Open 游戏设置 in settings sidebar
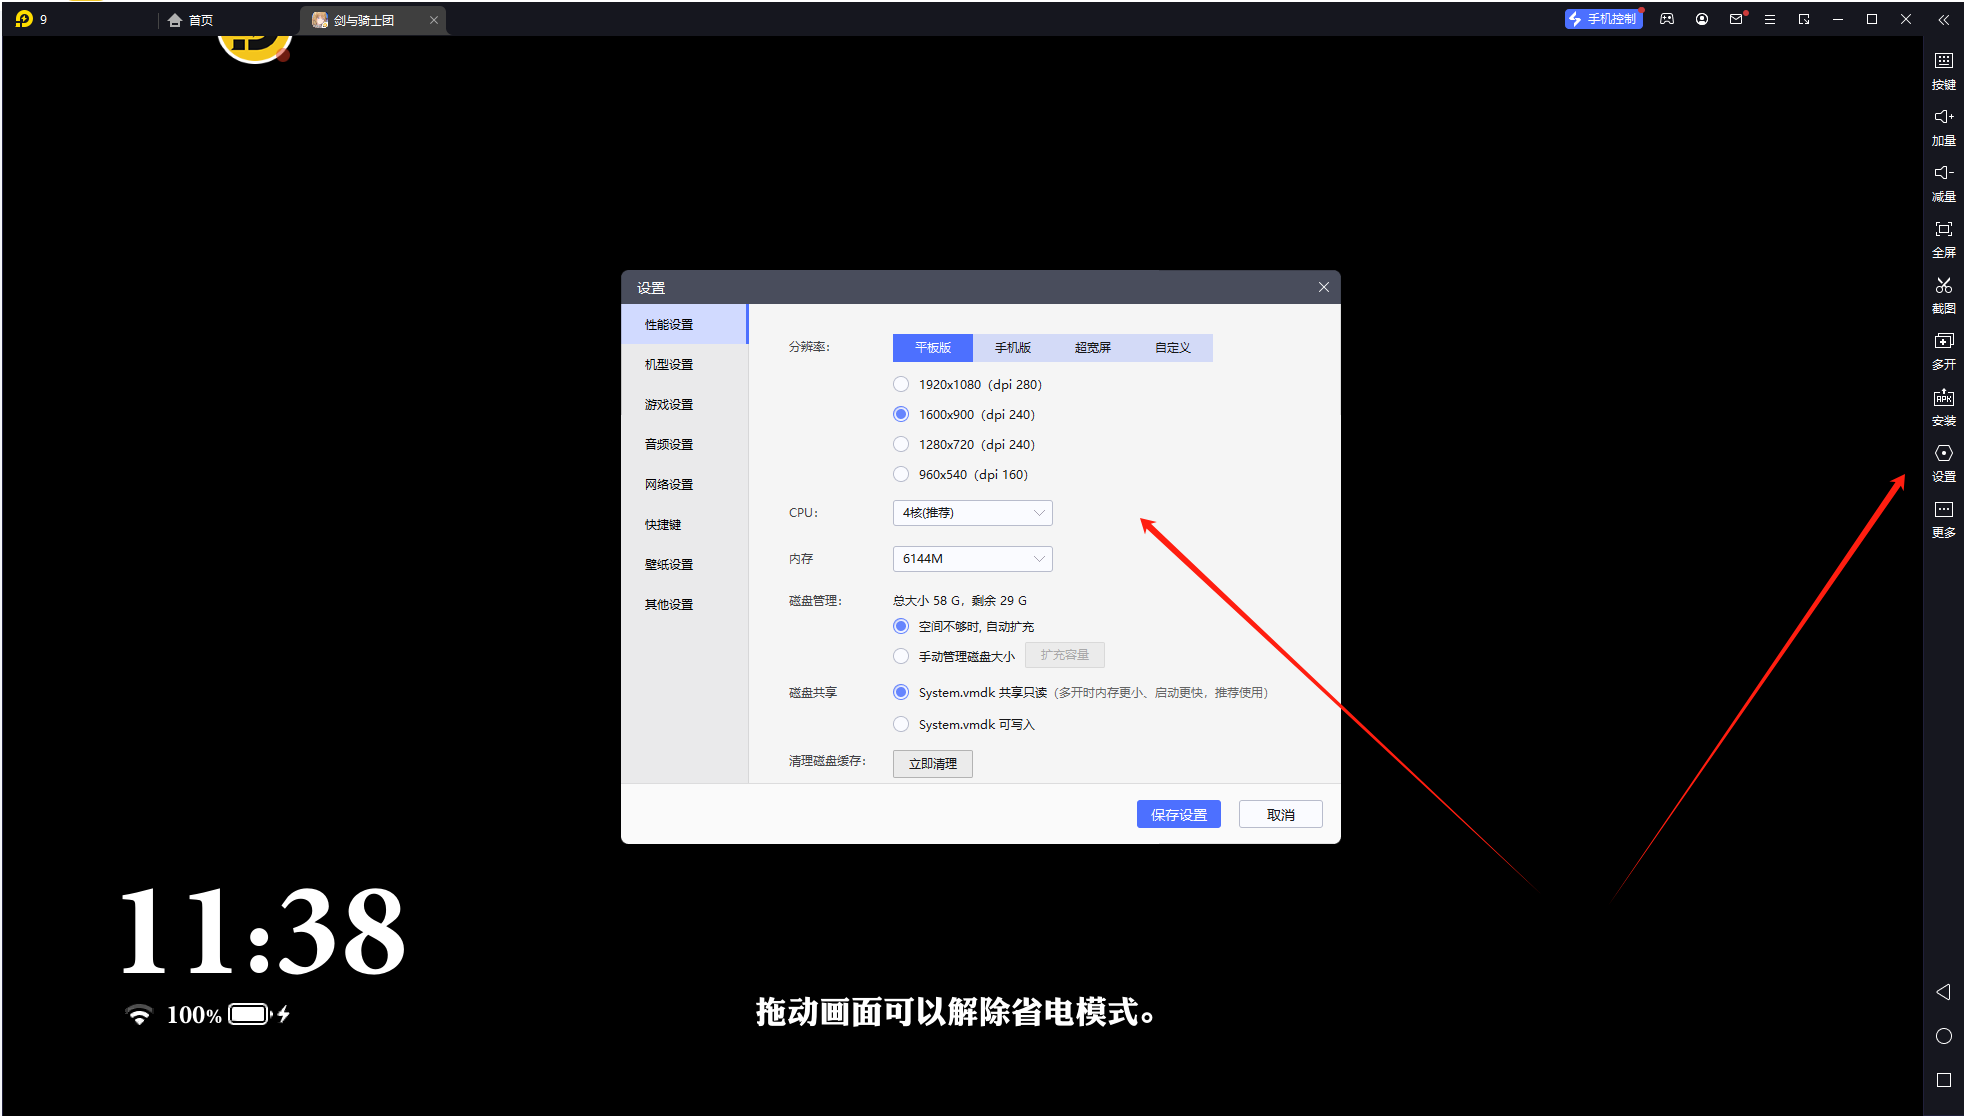The width and height of the screenshot is (1964, 1116). click(669, 405)
